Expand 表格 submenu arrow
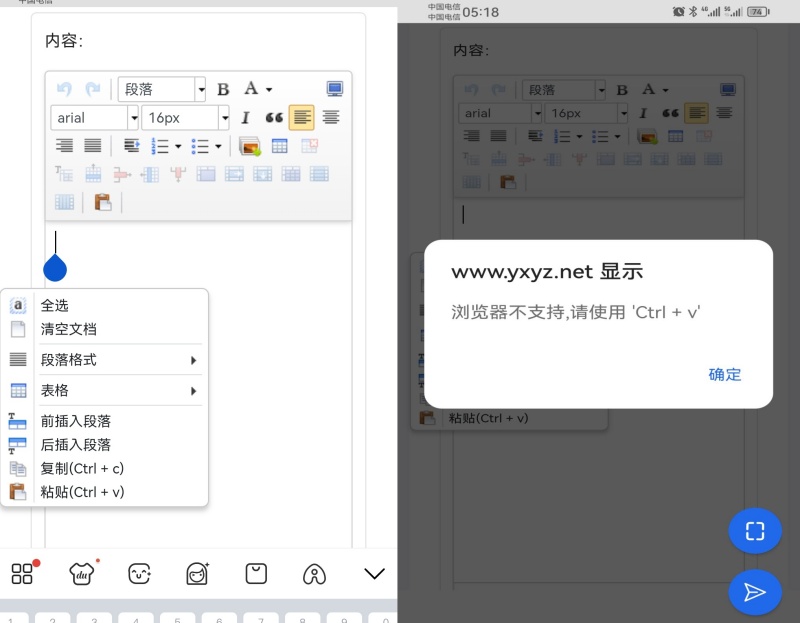Viewport: 800px width, 623px height. [193, 391]
